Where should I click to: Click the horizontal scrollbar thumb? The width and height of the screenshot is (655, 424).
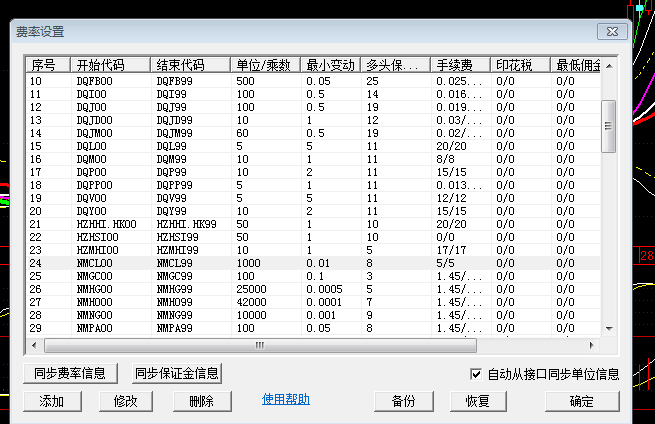pyautogui.click(x=260, y=345)
